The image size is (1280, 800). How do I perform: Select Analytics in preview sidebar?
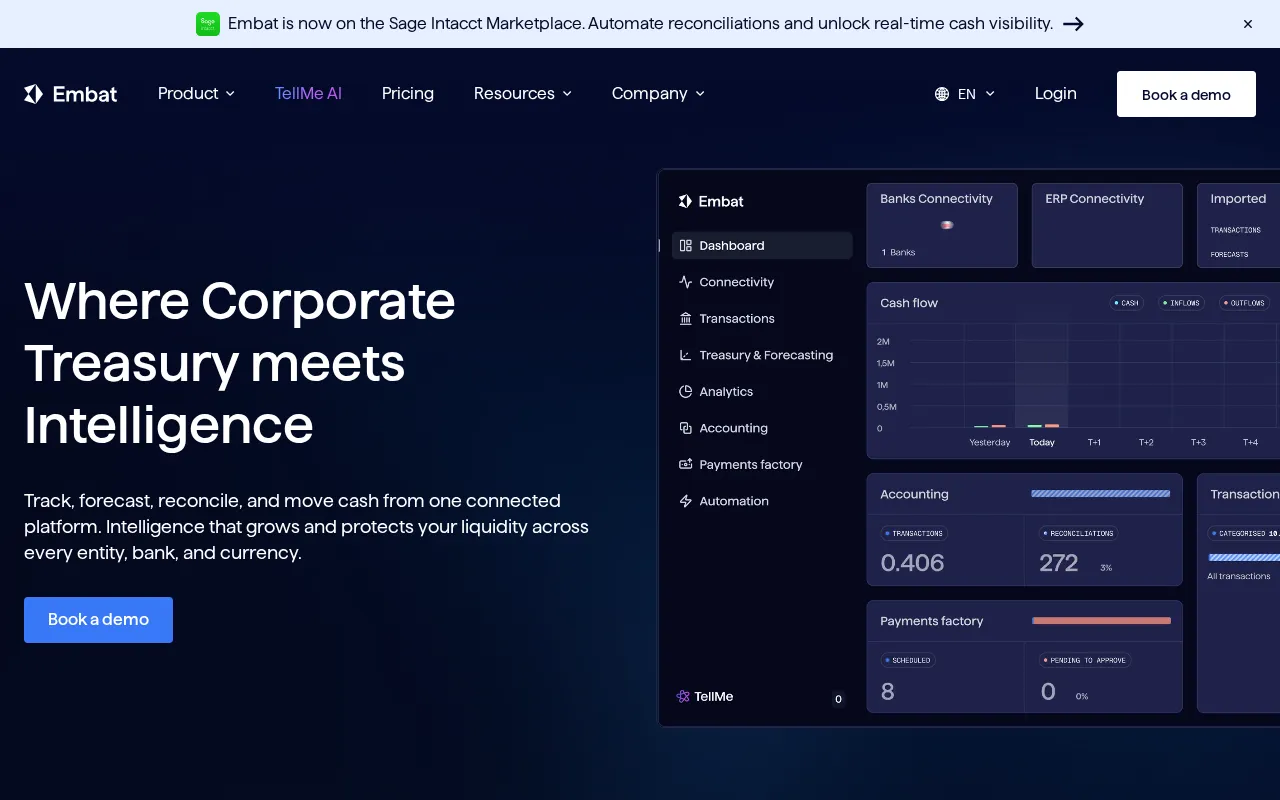762,392
